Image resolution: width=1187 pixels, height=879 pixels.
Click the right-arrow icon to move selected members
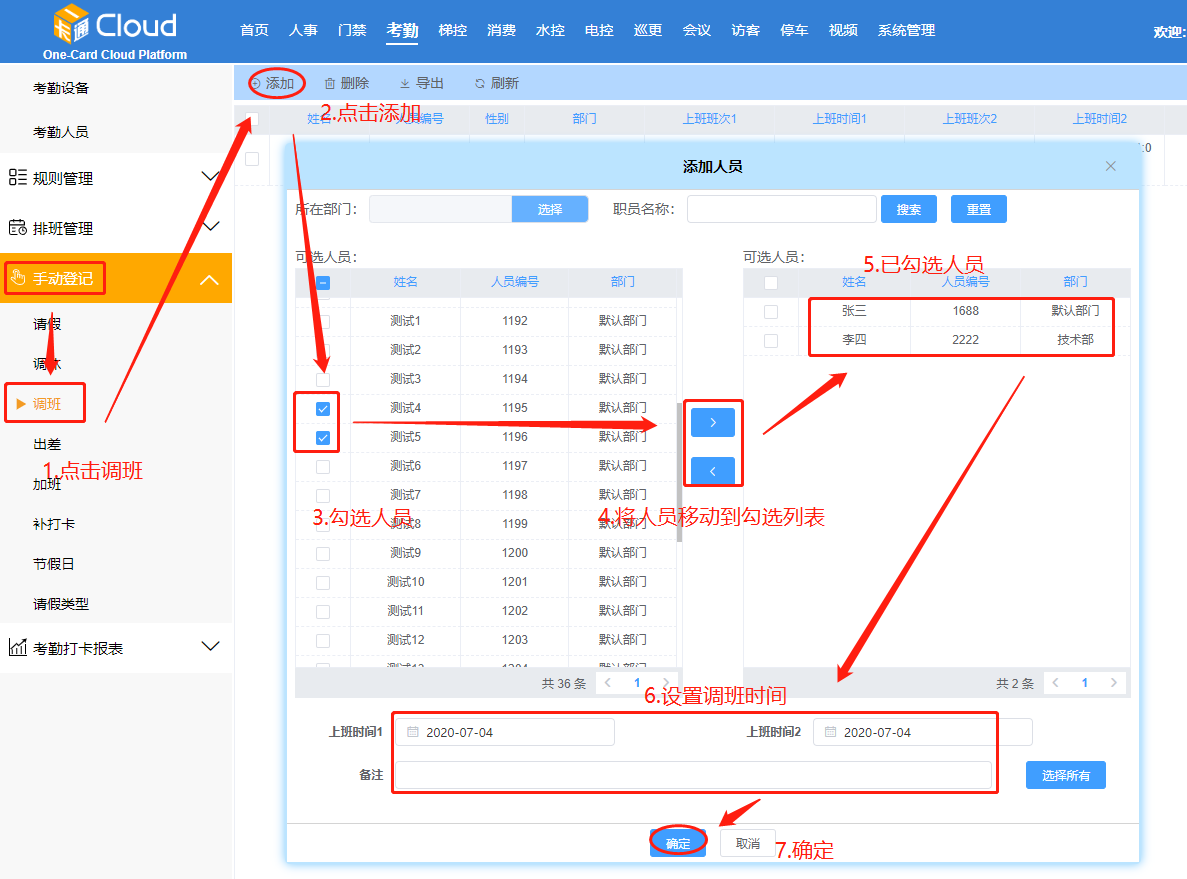712,421
